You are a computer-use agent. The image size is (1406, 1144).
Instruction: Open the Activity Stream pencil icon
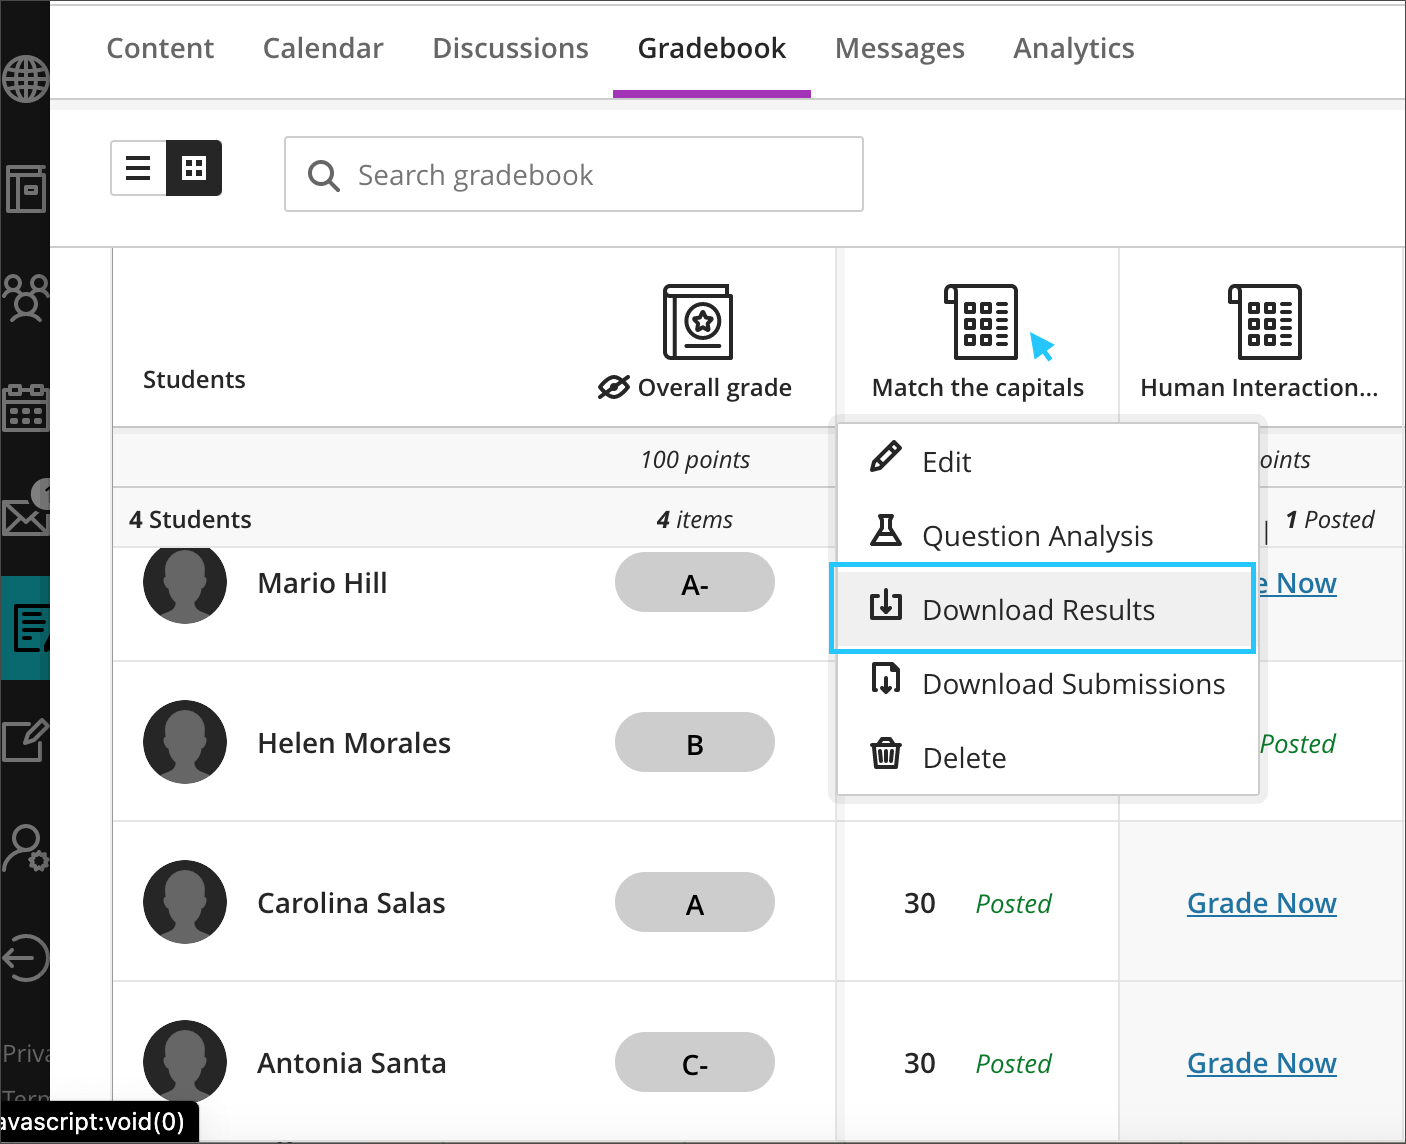pyautogui.click(x=25, y=740)
